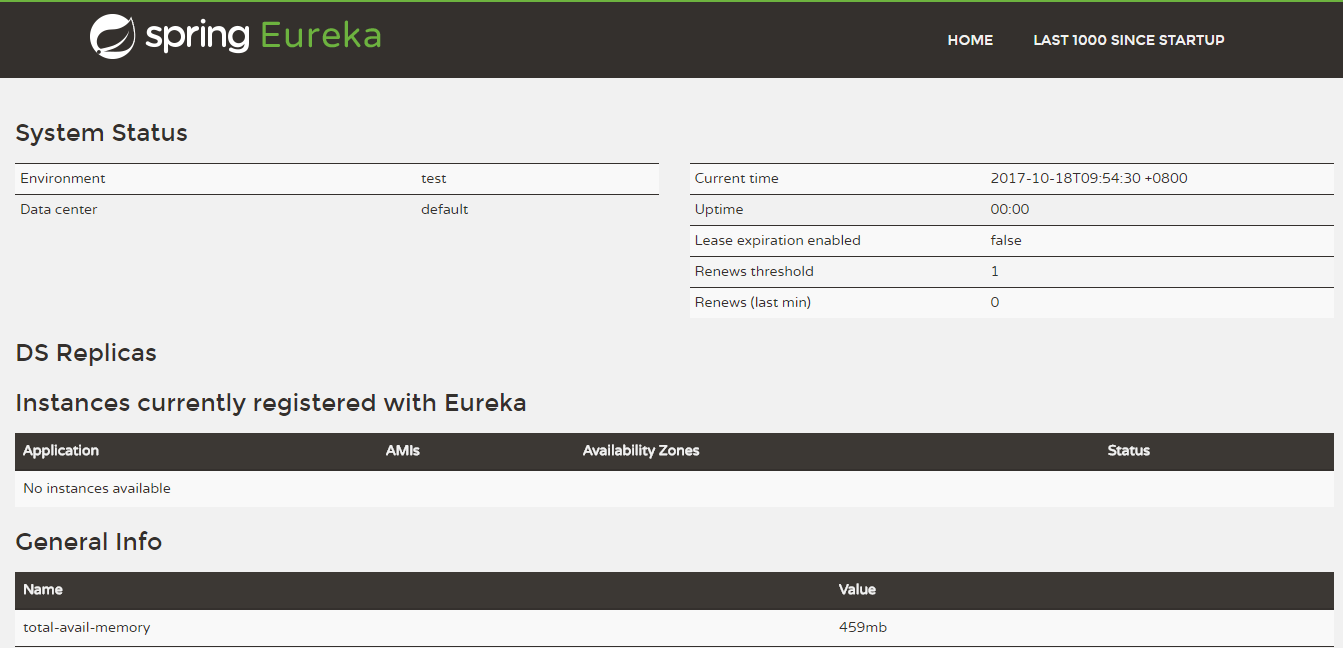Select the timestamp 2017-10-18T09:54:30 +0800
Image resolution: width=1343 pixels, height=648 pixels.
pyautogui.click(x=1089, y=178)
